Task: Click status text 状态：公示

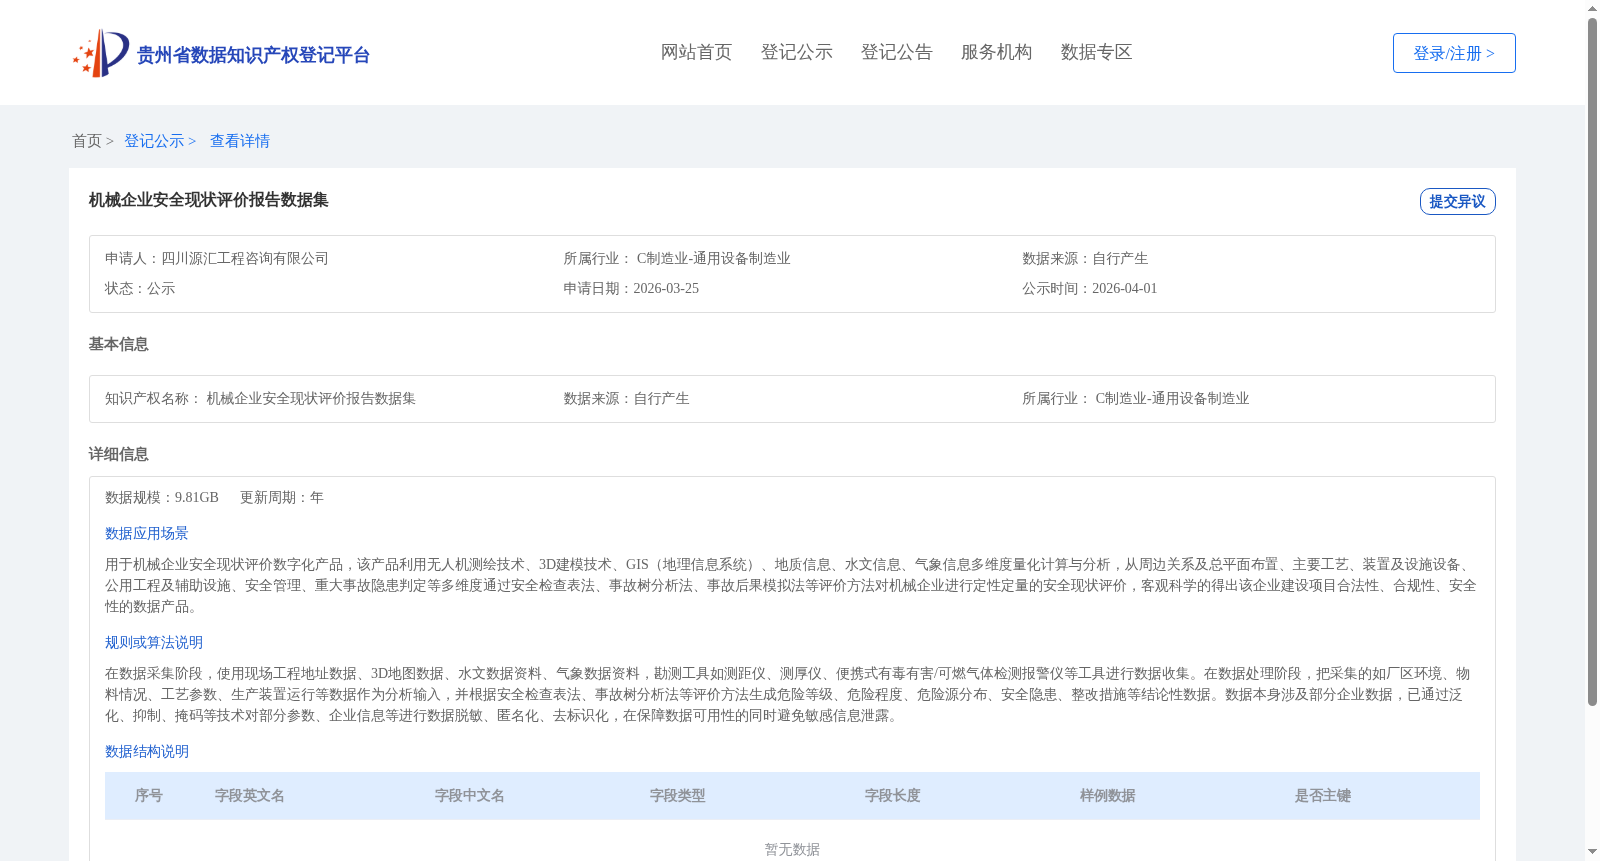Action: click(140, 288)
